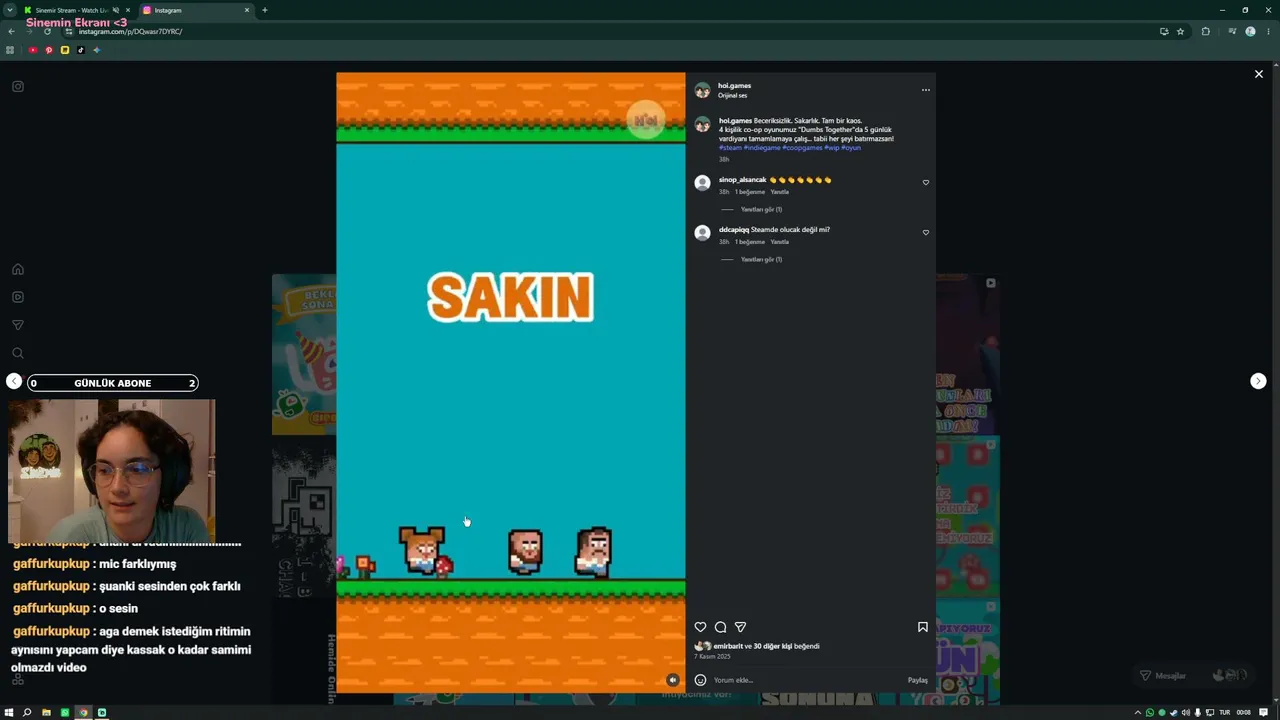Open the apps grid in bookmarks bar
The image size is (1280, 720).
point(10,50)
